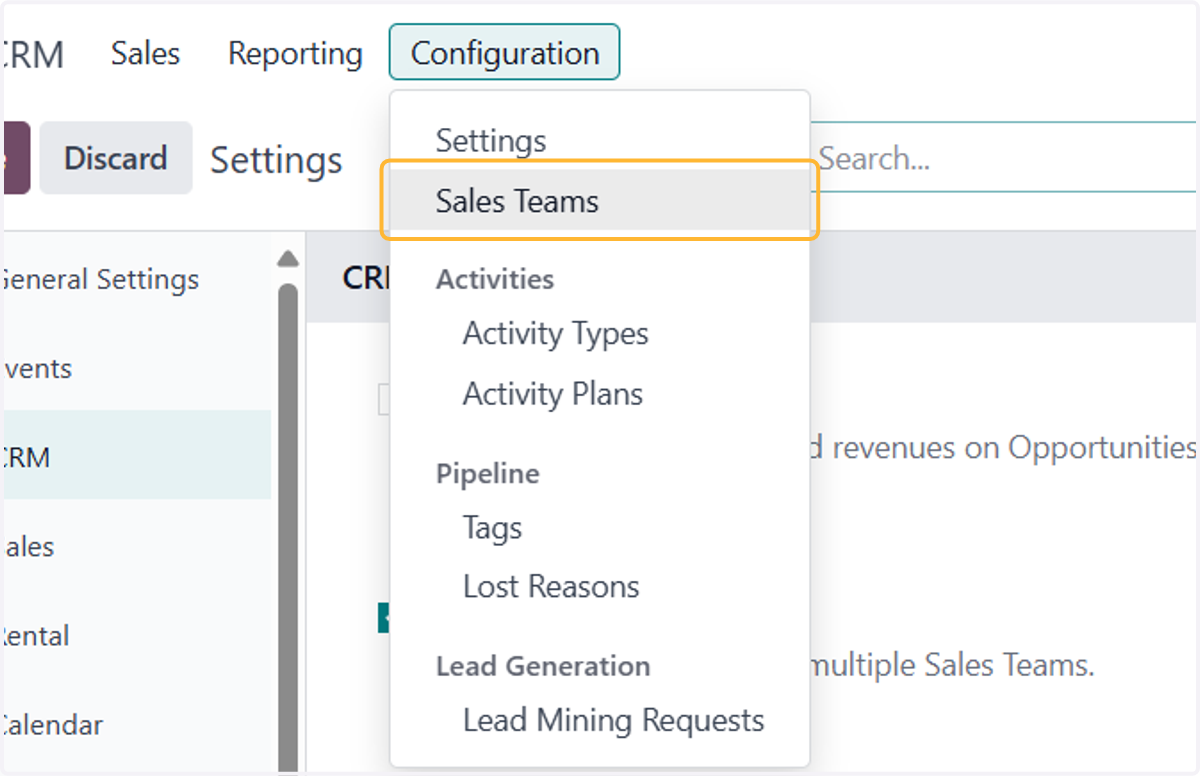1200x776 pixels.
Task: Click the Discard button
Action: [116, 158]
